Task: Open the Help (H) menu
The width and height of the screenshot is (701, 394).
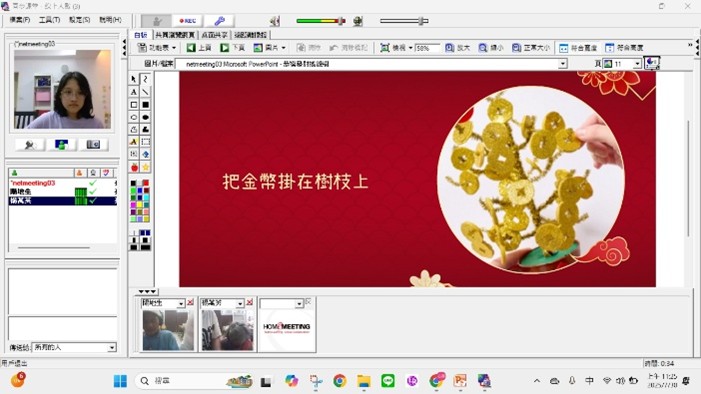Action: (110, 20)
